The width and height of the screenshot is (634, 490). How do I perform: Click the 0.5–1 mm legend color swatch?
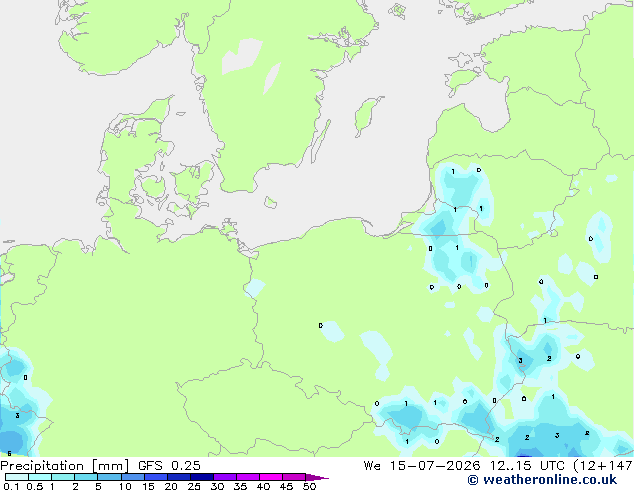(x=40, y=477)
